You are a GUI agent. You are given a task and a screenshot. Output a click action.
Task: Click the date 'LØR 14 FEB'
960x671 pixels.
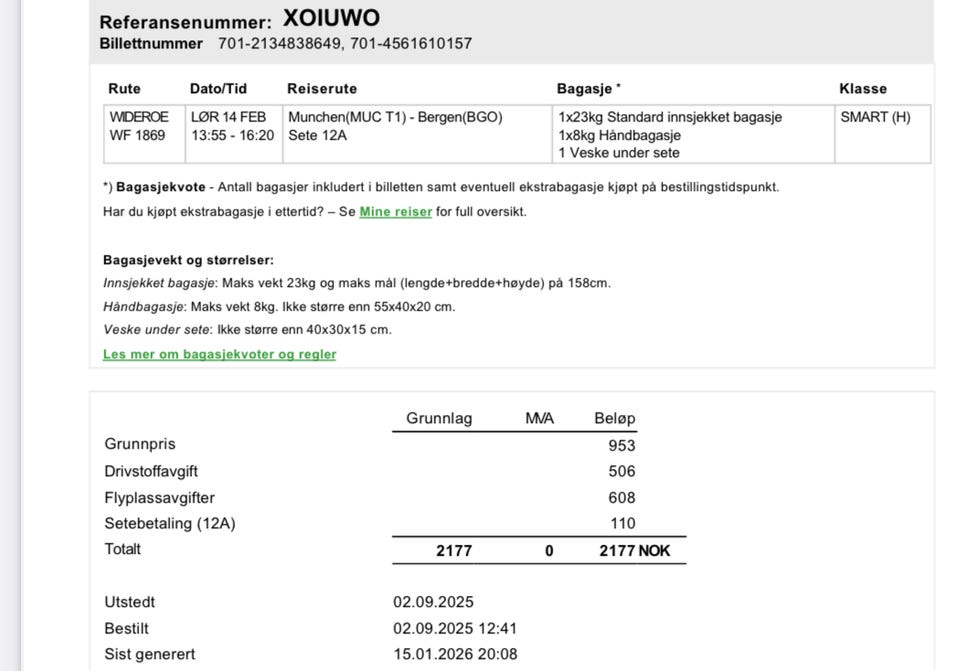click(228, 117)
